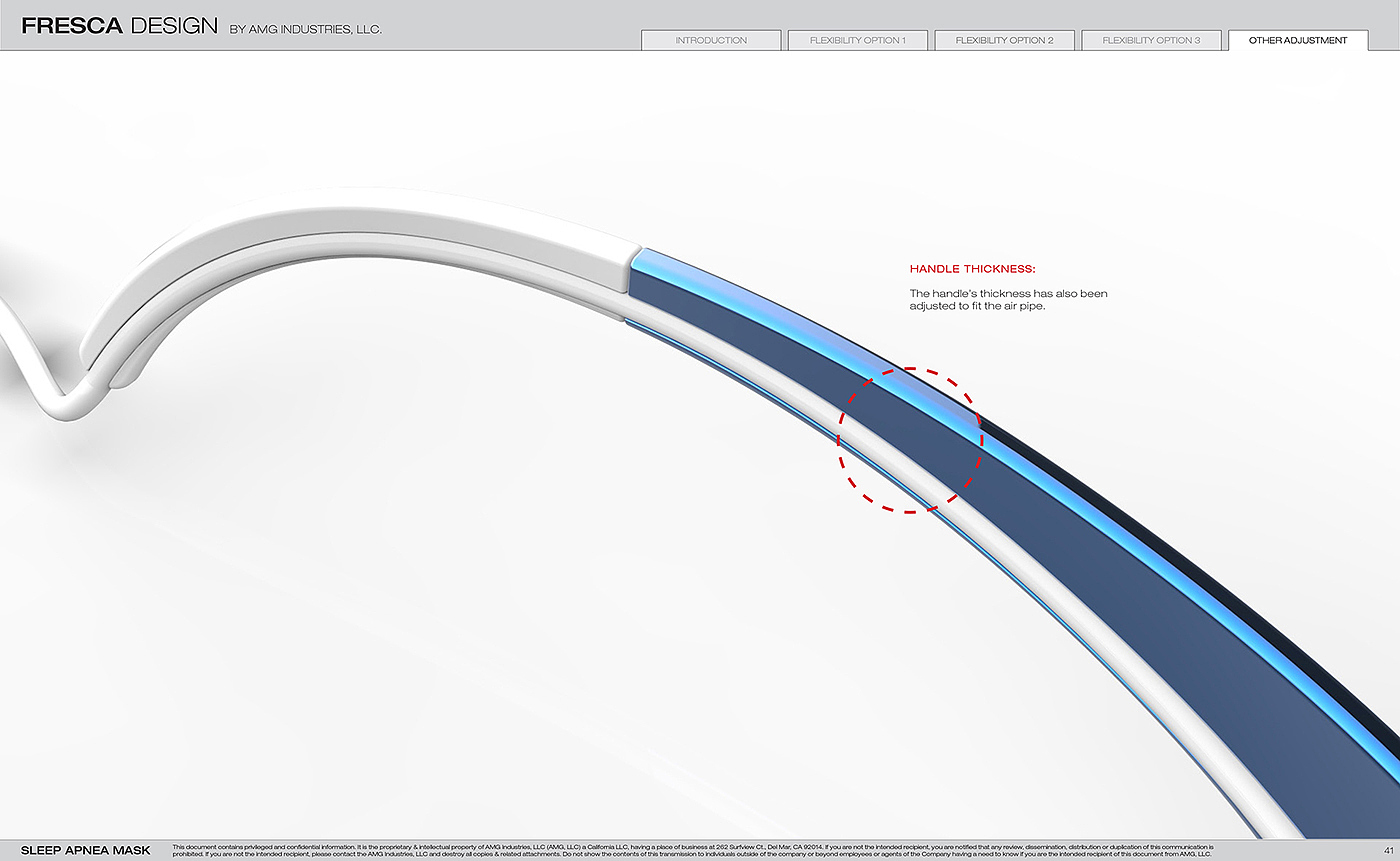Go to Flexibility Option 3 tab
Screen dimensions: 1400x861
pos(1151,41)
